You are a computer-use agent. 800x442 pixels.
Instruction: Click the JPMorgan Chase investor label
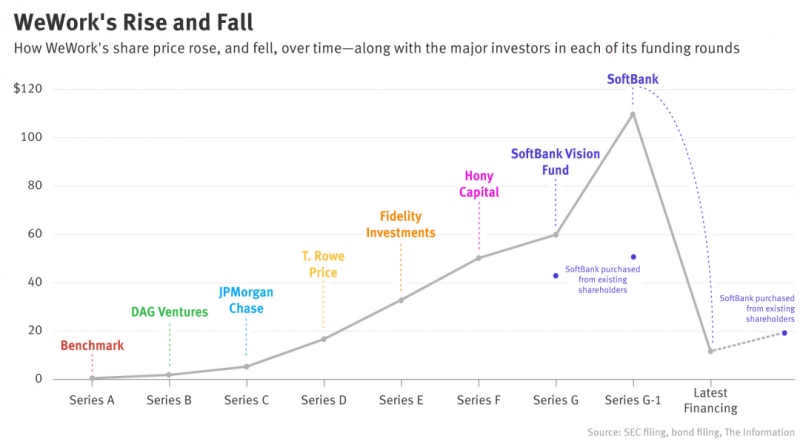coord(246,300)
